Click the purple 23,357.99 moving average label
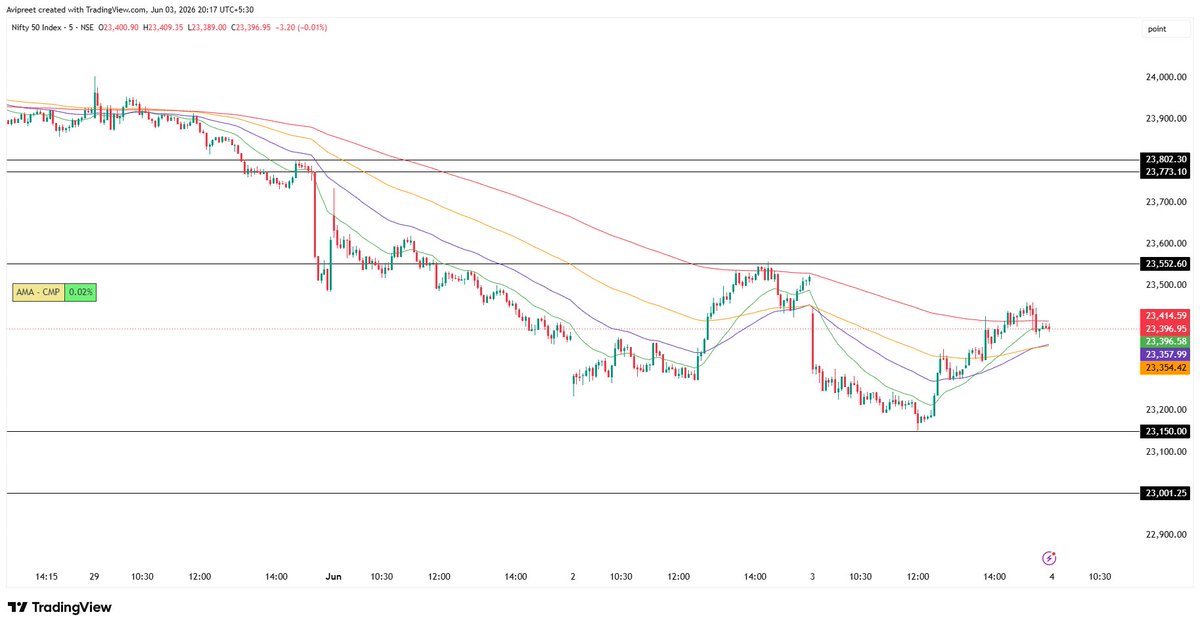 coord(1166,354)
